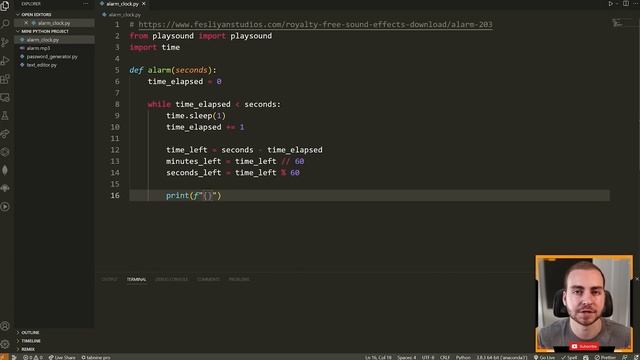This screenshot has width=640, height=360.
Task: Click the Spell checker status item
Action: [569, 357]
